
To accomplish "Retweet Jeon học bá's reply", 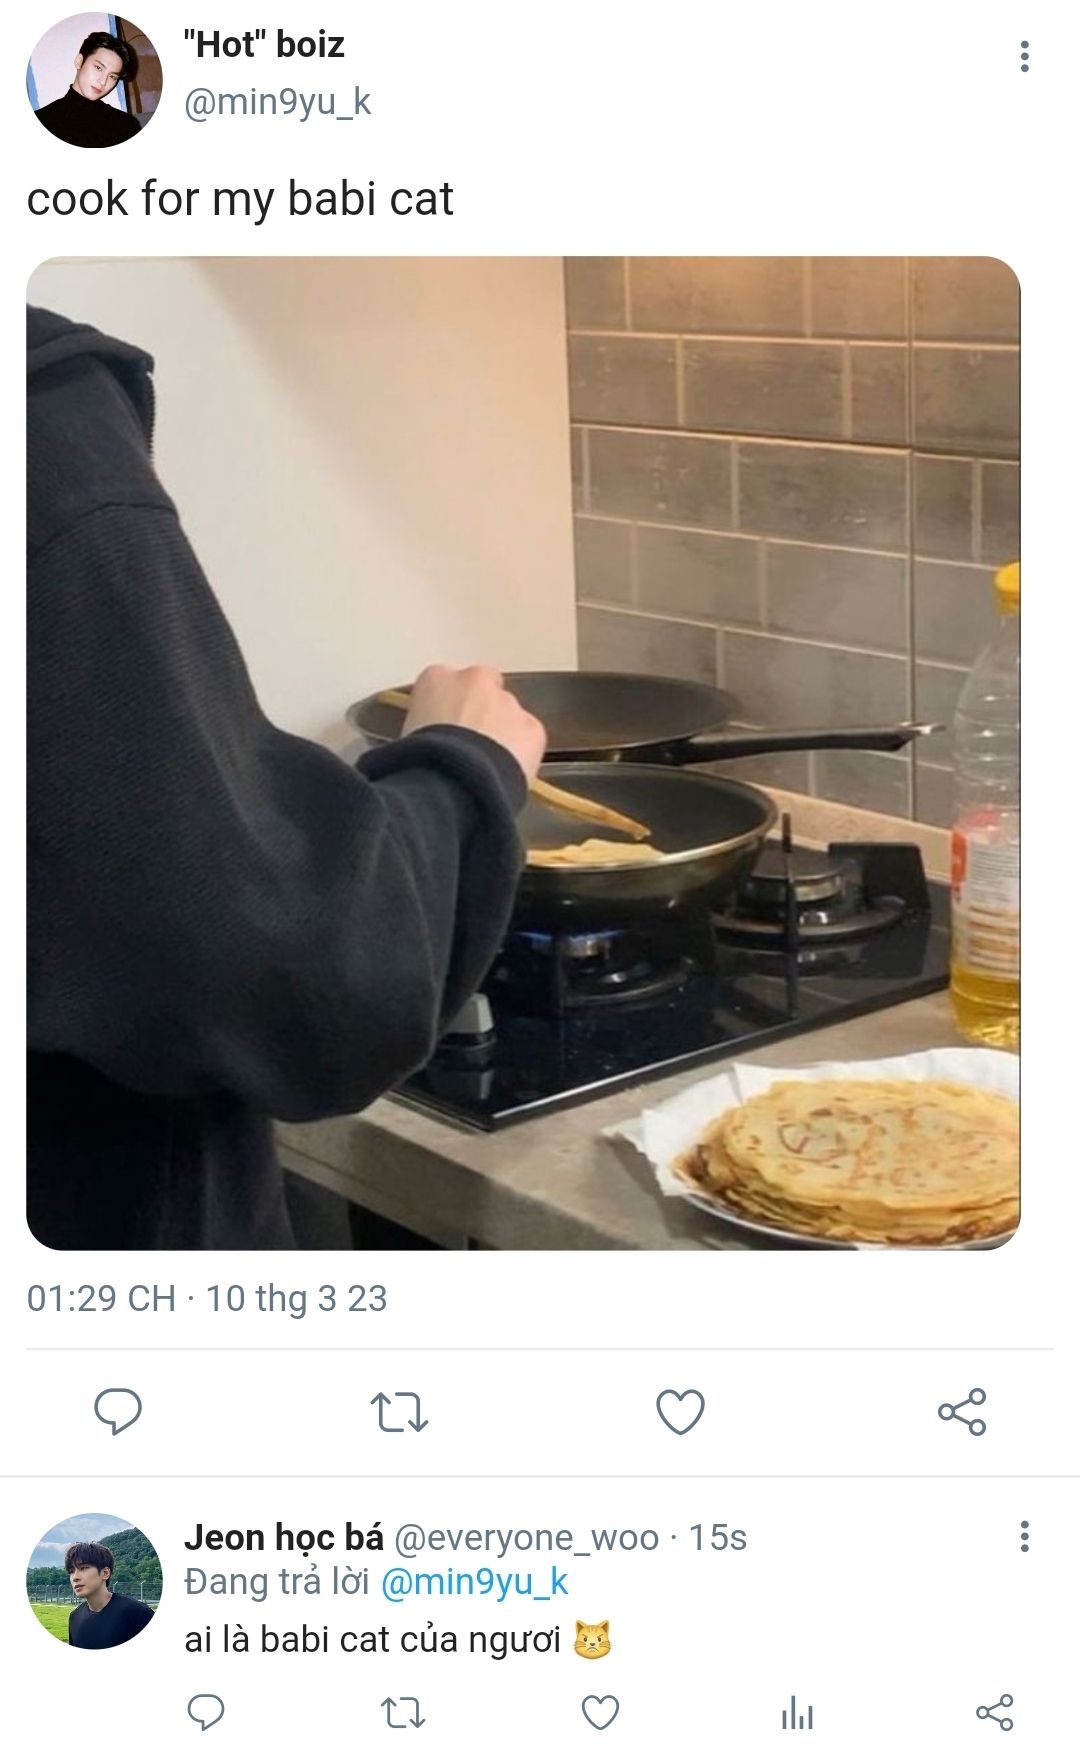I will point(403,1713).
